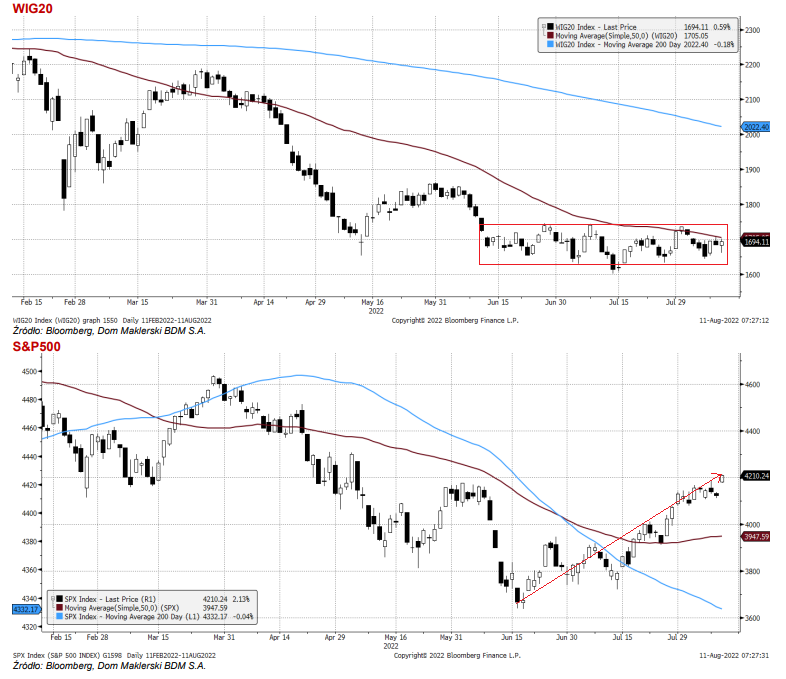This screenshot has height=679, width=786.
Task: Click 'SPX Index - Moving Average 200 Day (L1)' label
Action: pos(132,616)
